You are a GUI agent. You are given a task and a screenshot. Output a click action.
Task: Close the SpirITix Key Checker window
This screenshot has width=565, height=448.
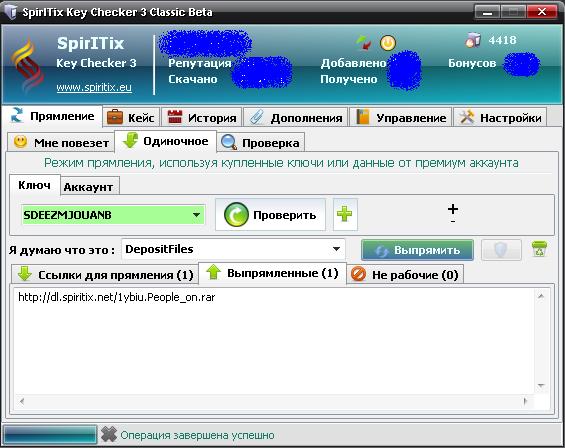tap(542, 12)
